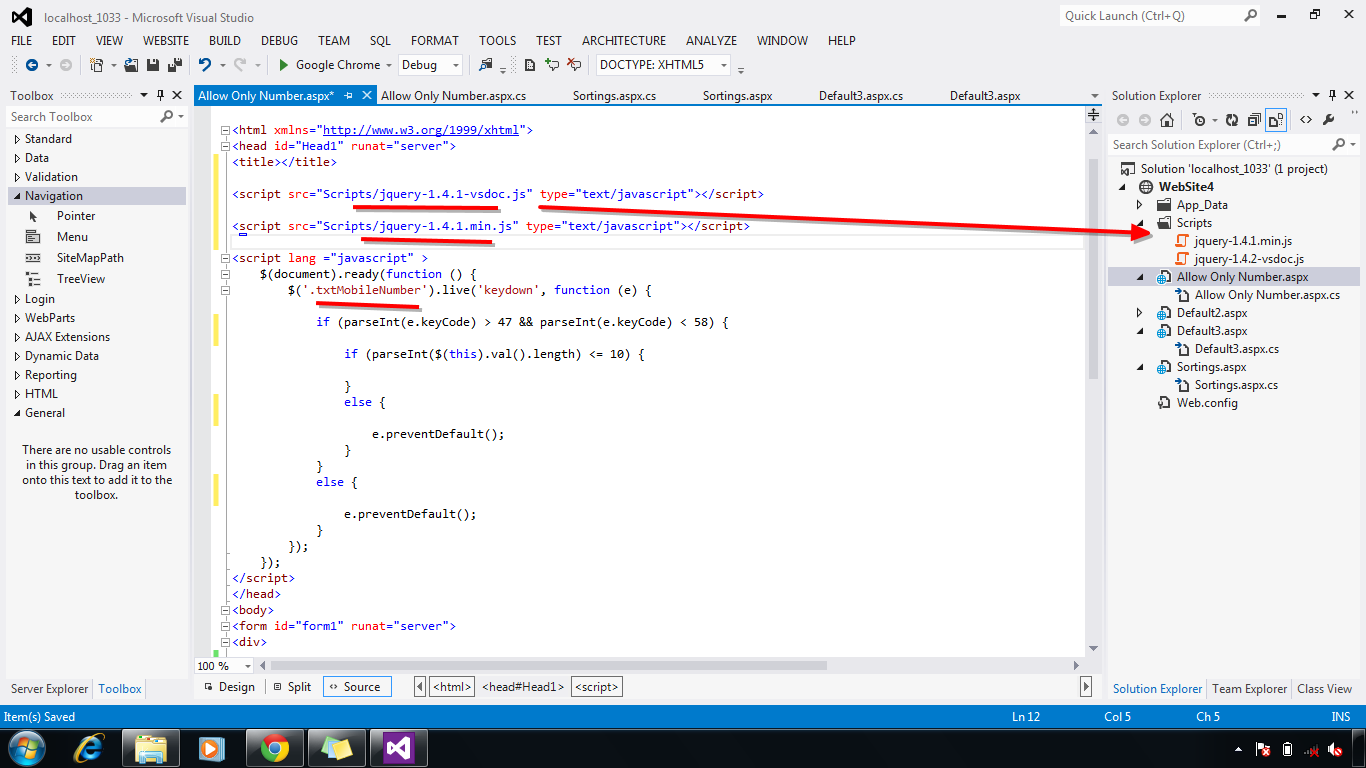Open the TOOLS menu
The height and width of the screenshot is (768, 1366).
tap(497, 41)
